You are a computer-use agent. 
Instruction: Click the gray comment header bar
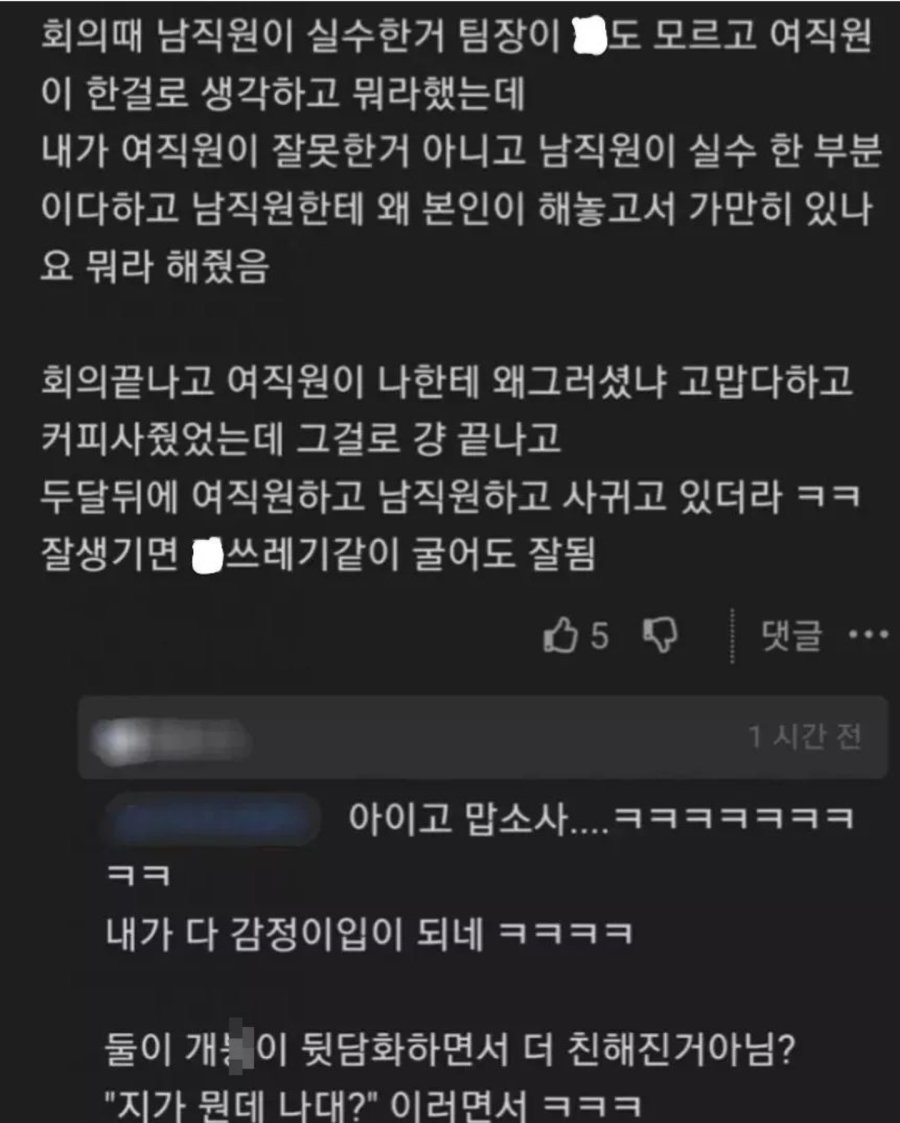(483, 737)
